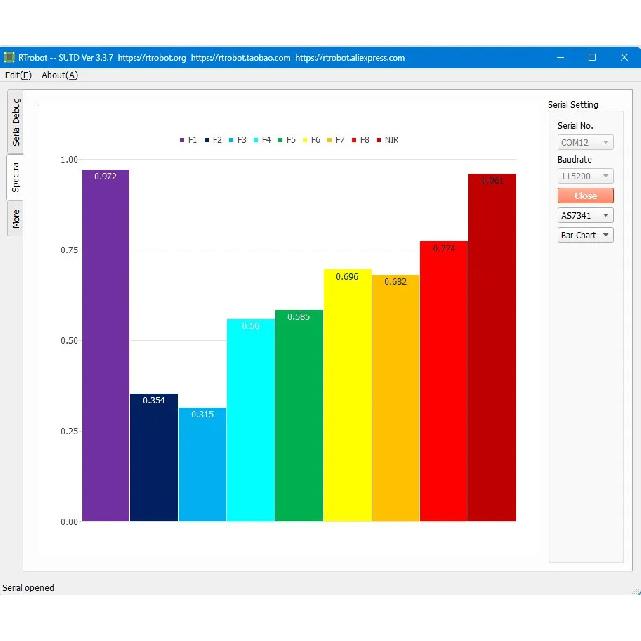Screen dimensions: 641x641
Task: Open the AS7341 sensor dropdown
Action: pos(585,215)
